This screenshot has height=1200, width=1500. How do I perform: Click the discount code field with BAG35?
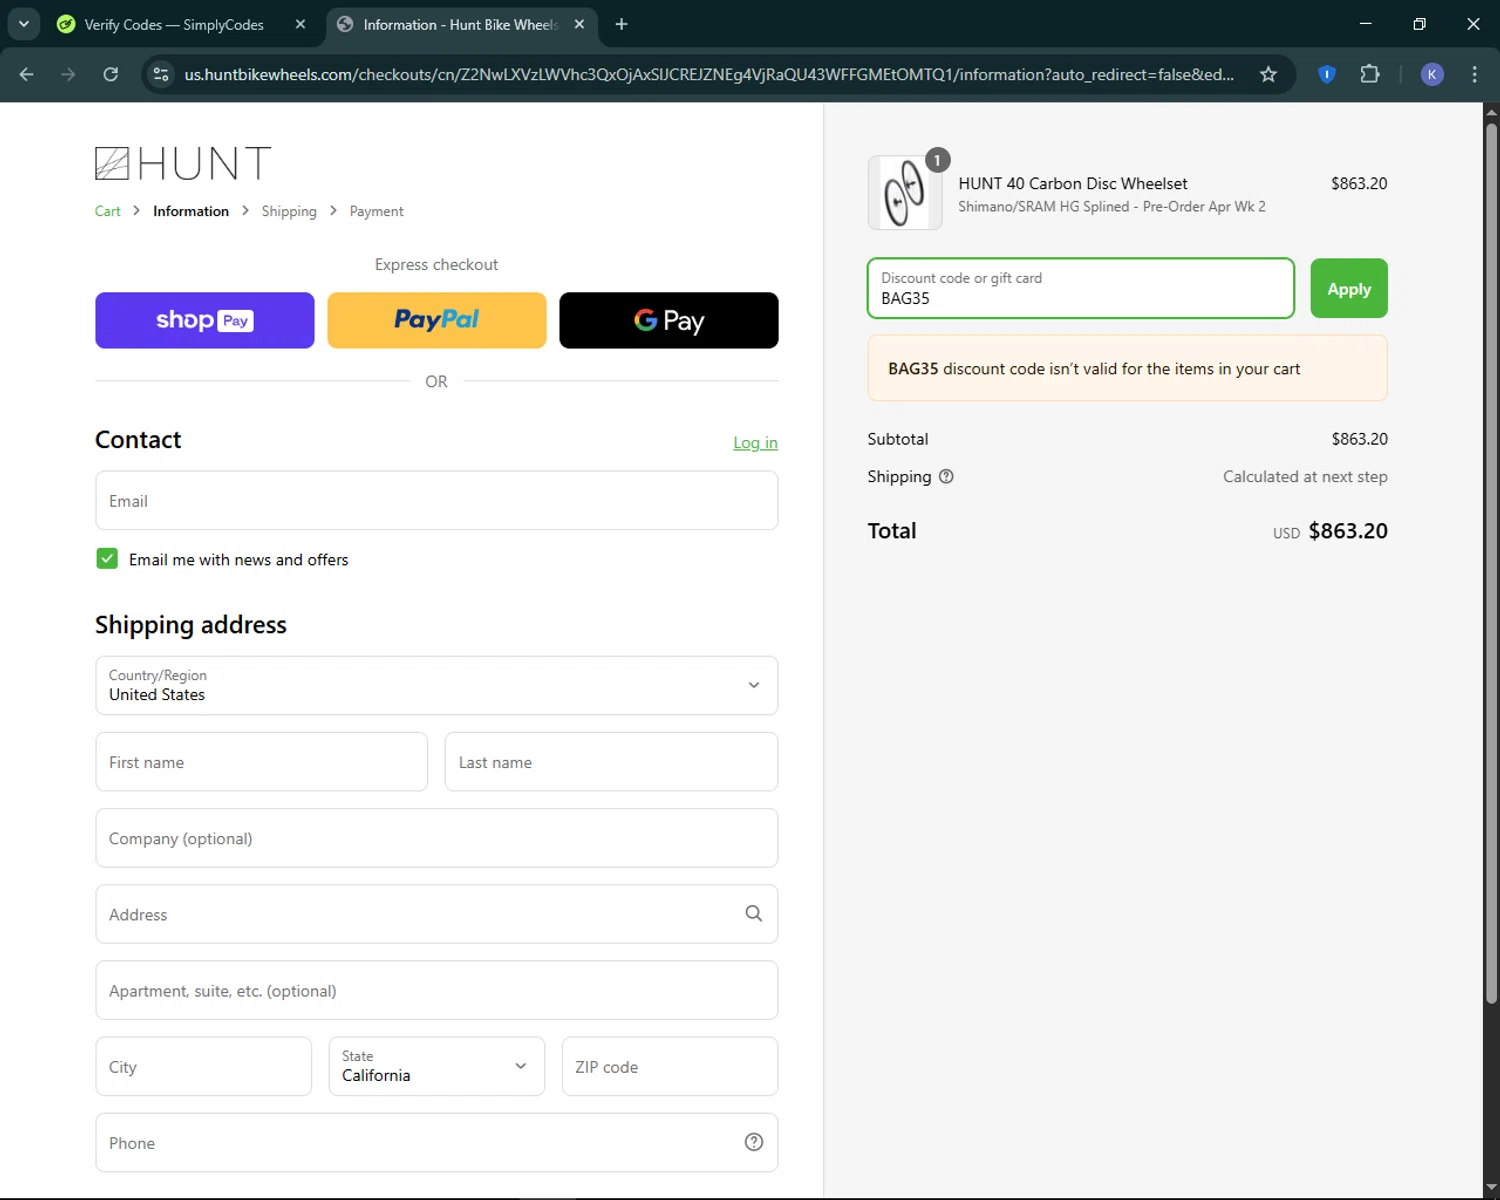pos(1081,288)
